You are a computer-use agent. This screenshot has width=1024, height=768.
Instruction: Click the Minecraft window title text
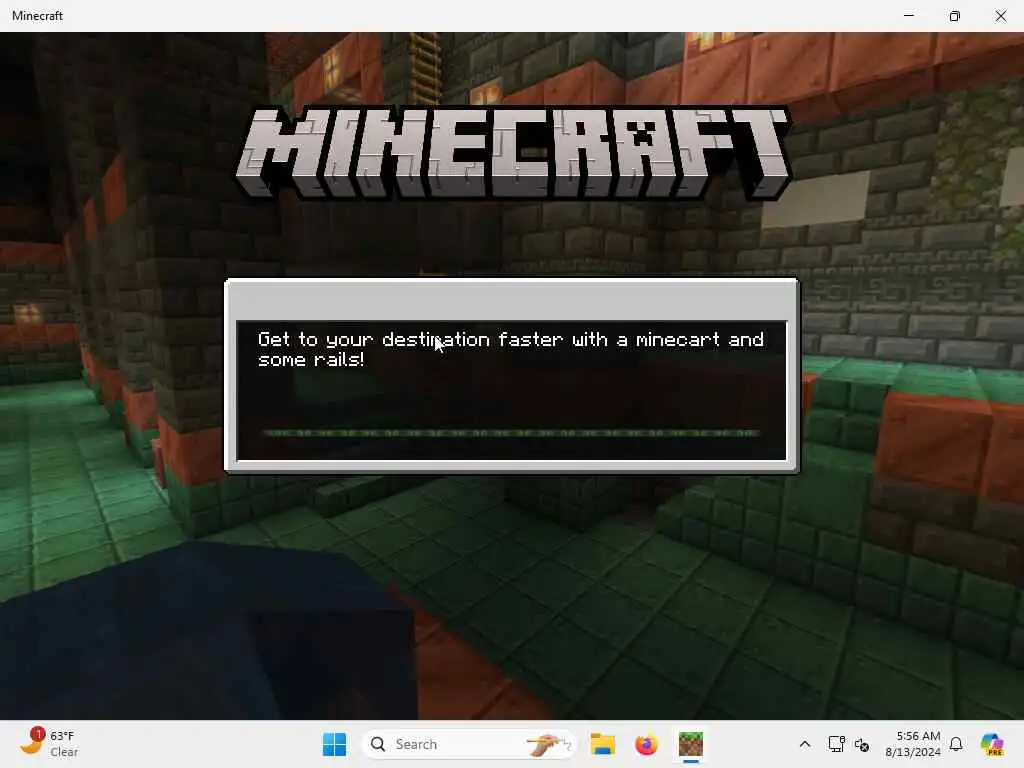(x=37, y=16)
